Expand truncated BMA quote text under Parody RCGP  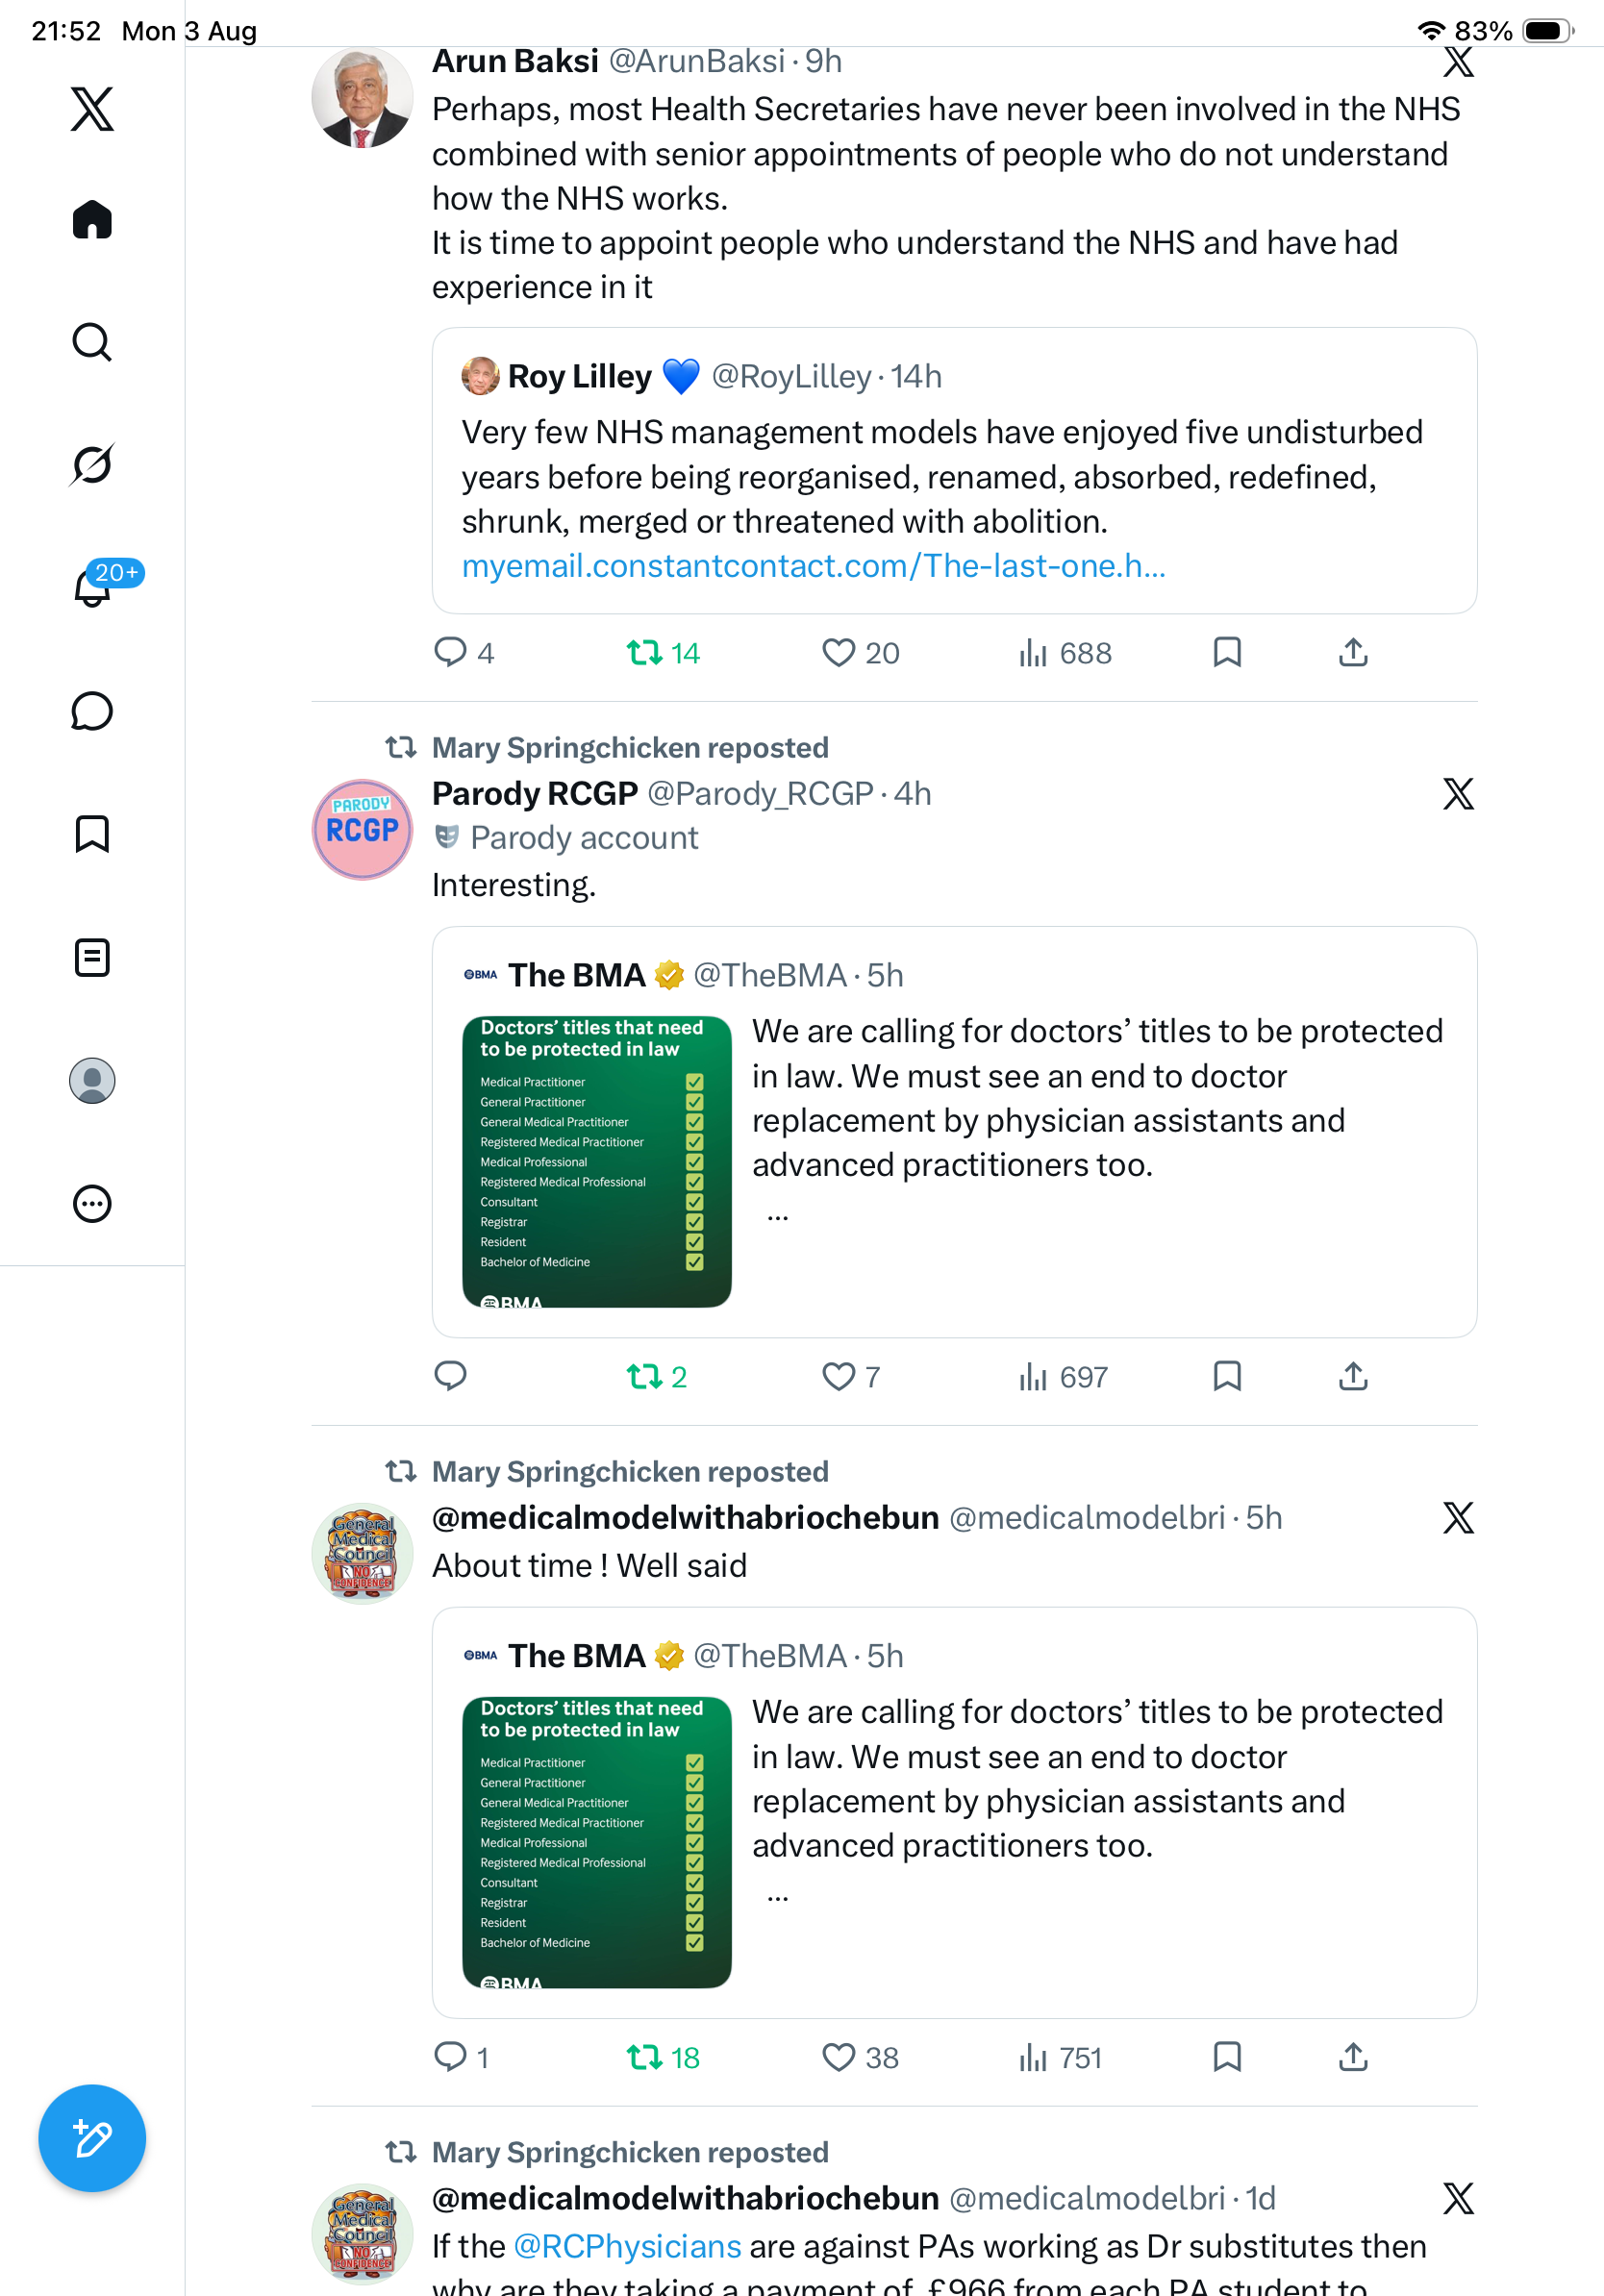click(778, 1216)
